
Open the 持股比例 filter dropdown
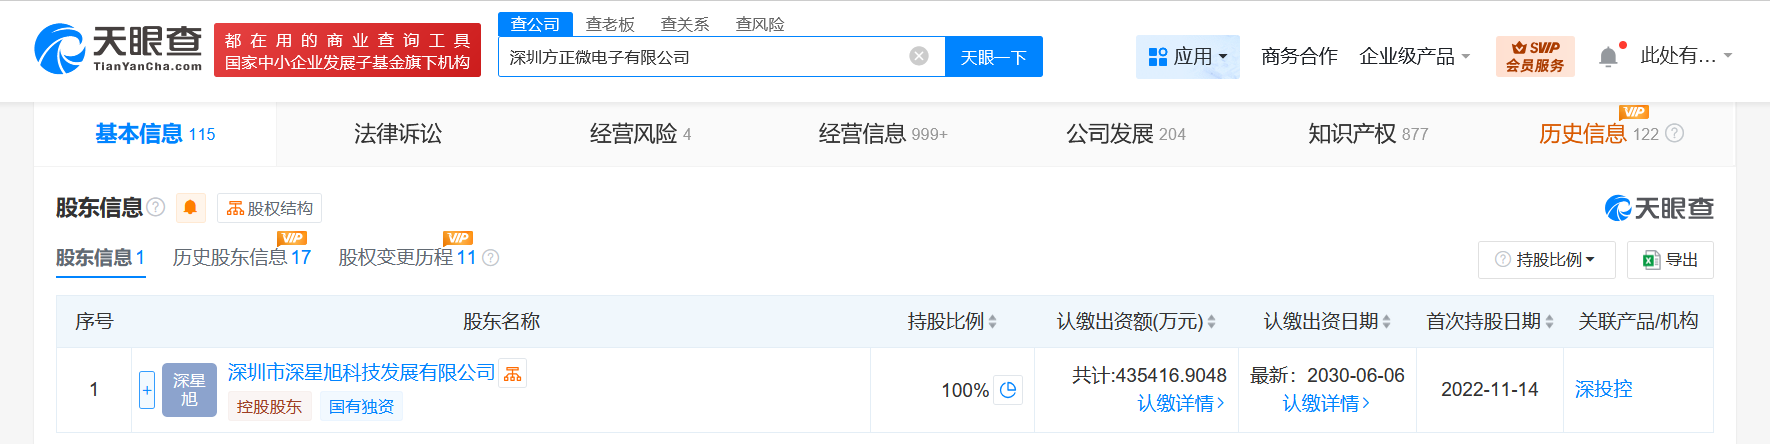1546,260
